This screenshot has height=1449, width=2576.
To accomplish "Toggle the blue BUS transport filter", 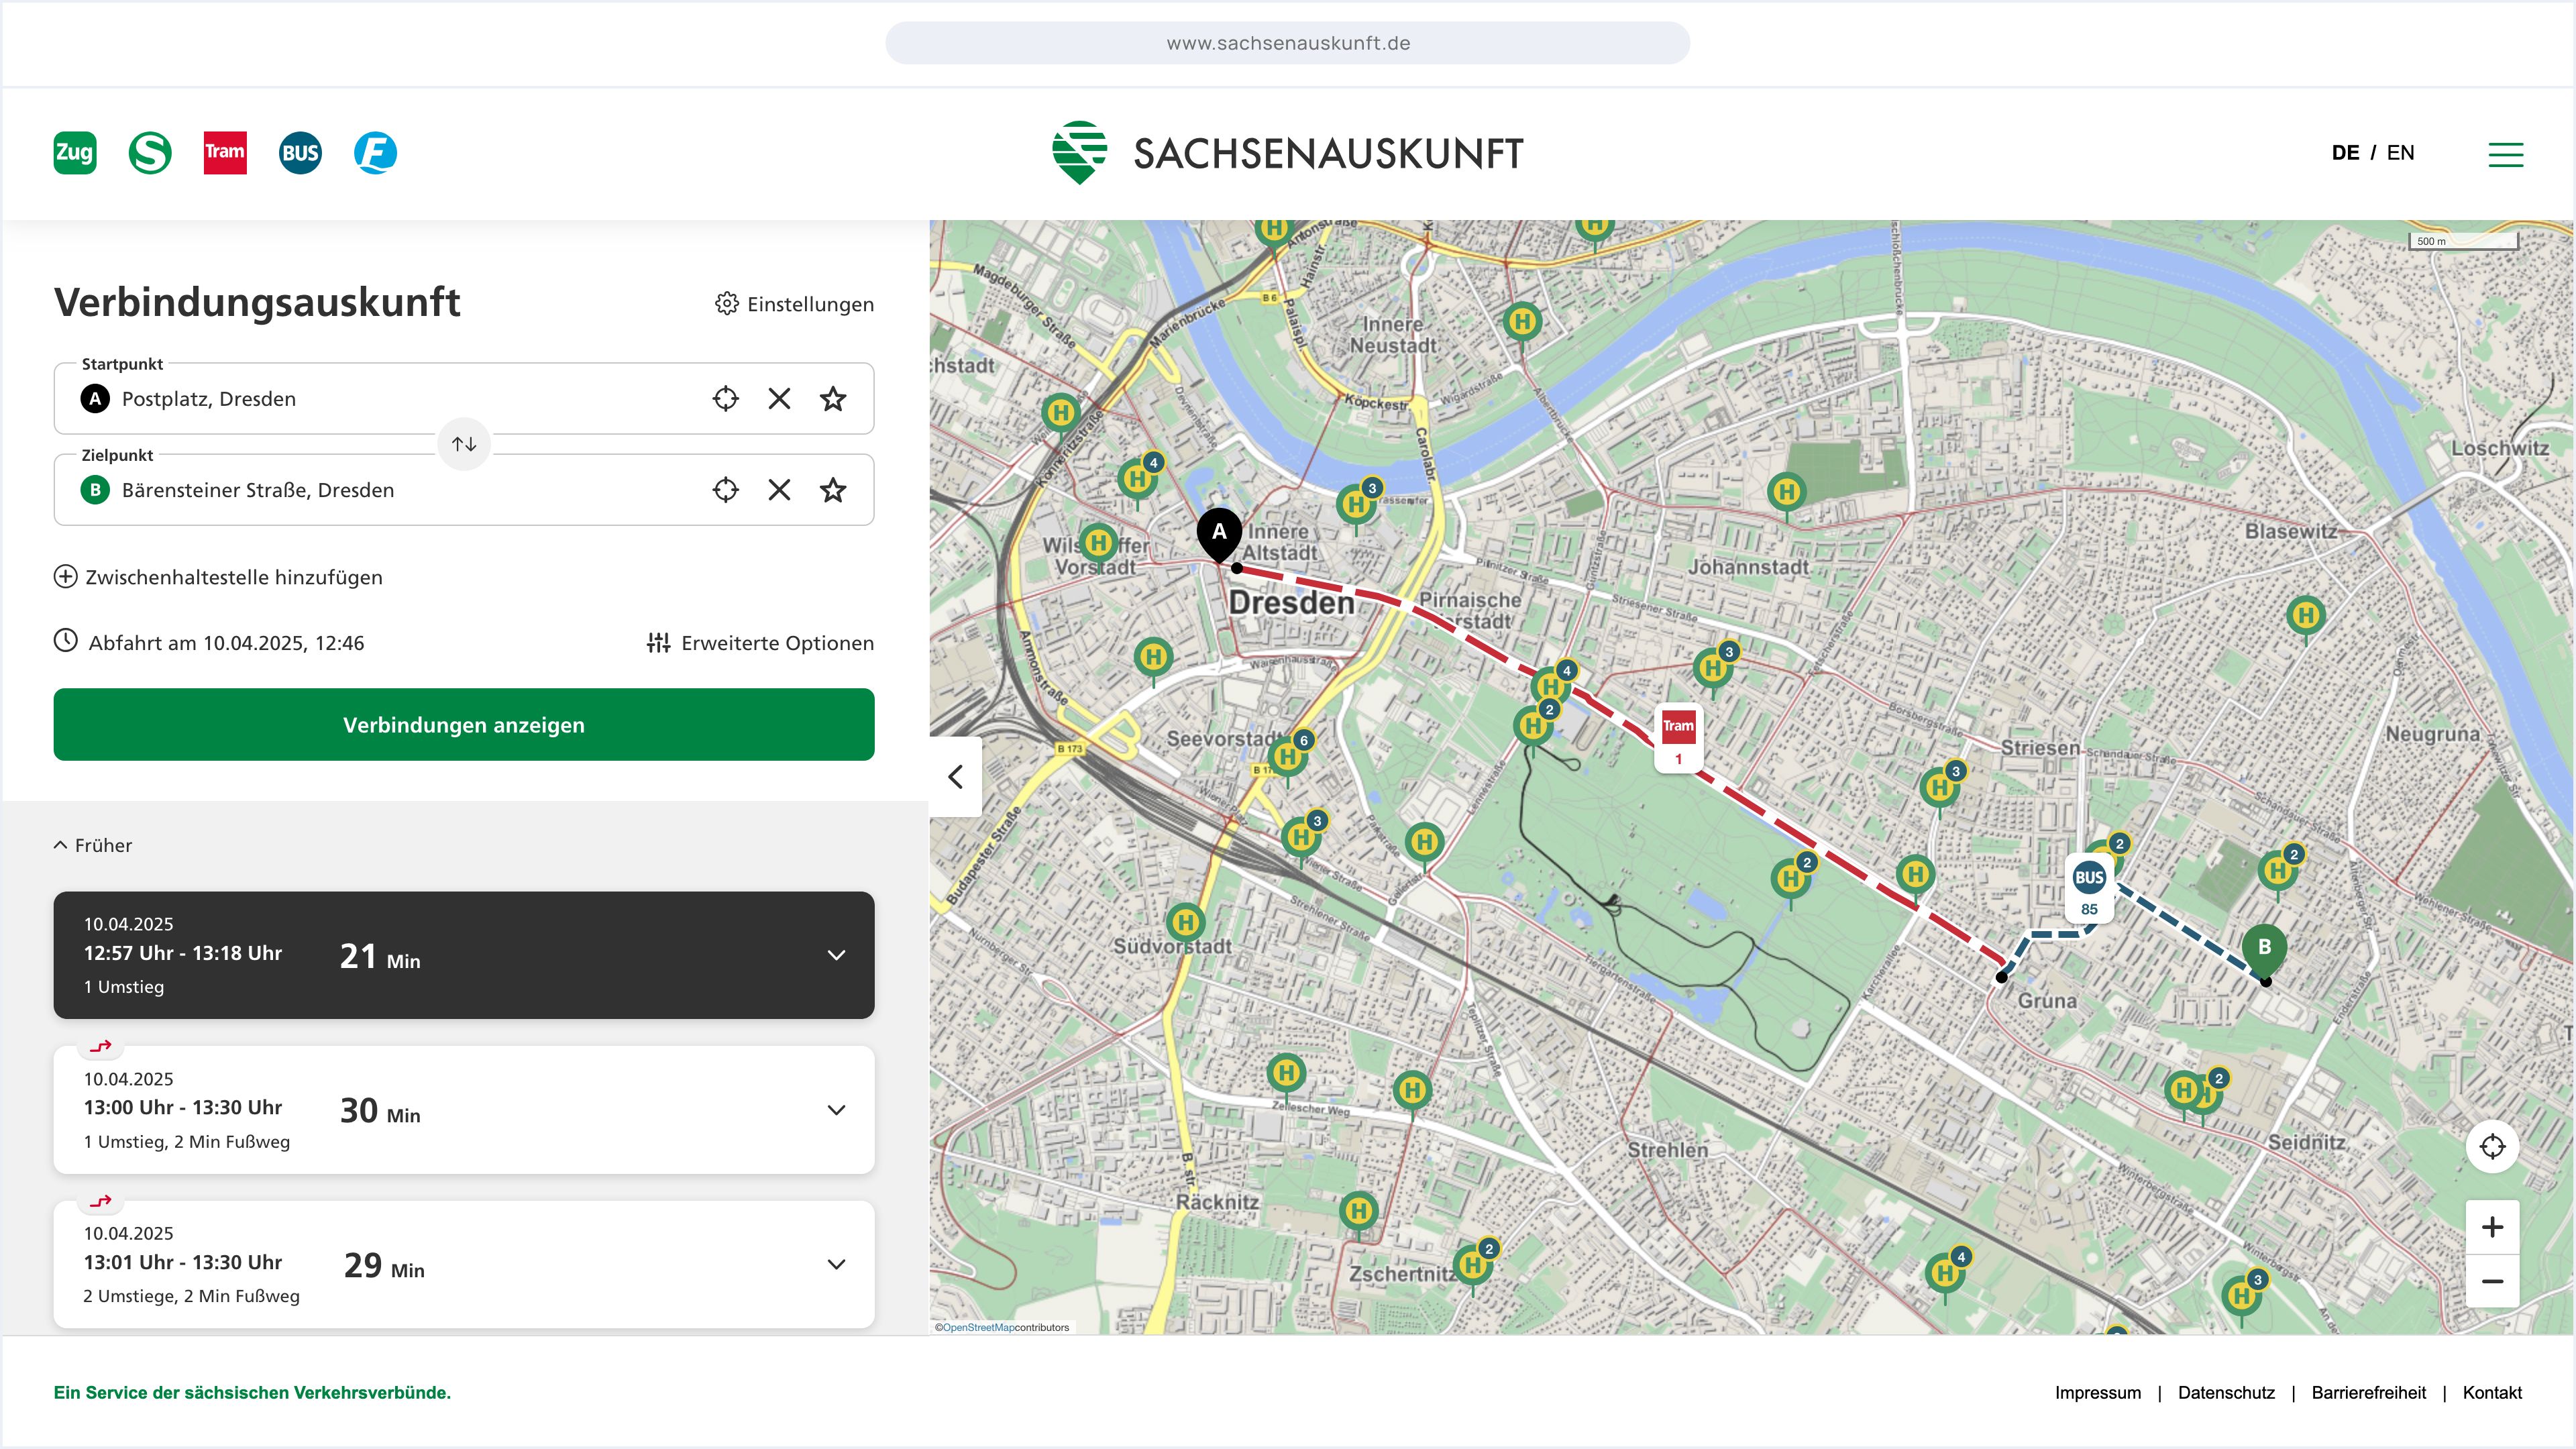I will [300, 153].
